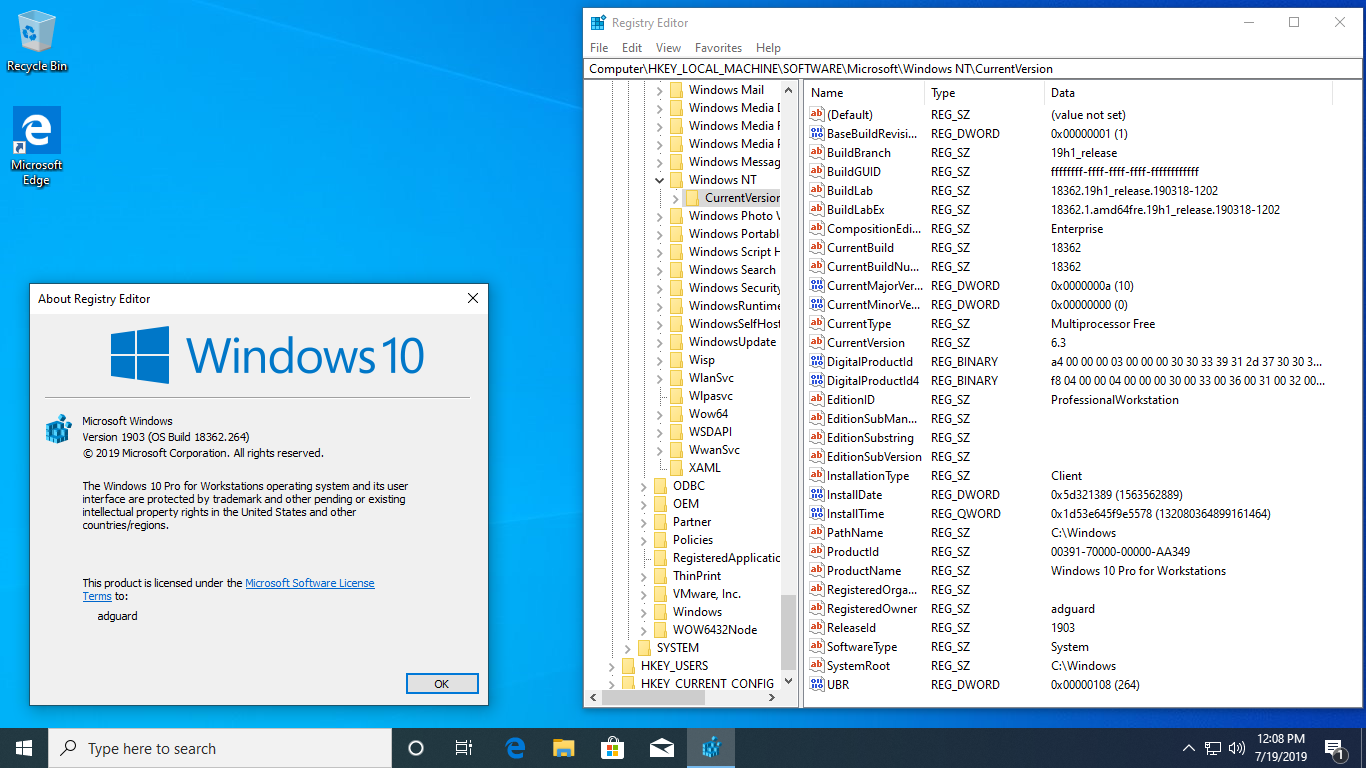Click the HKEY_USERS folder icon

pyautogui.click(x=628, y=666)
